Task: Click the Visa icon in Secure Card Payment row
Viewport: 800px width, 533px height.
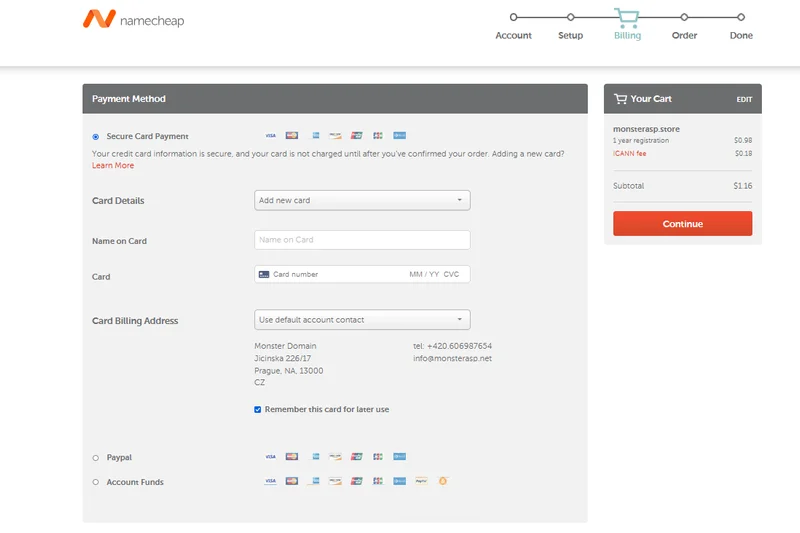Action: tap(270, 136)
